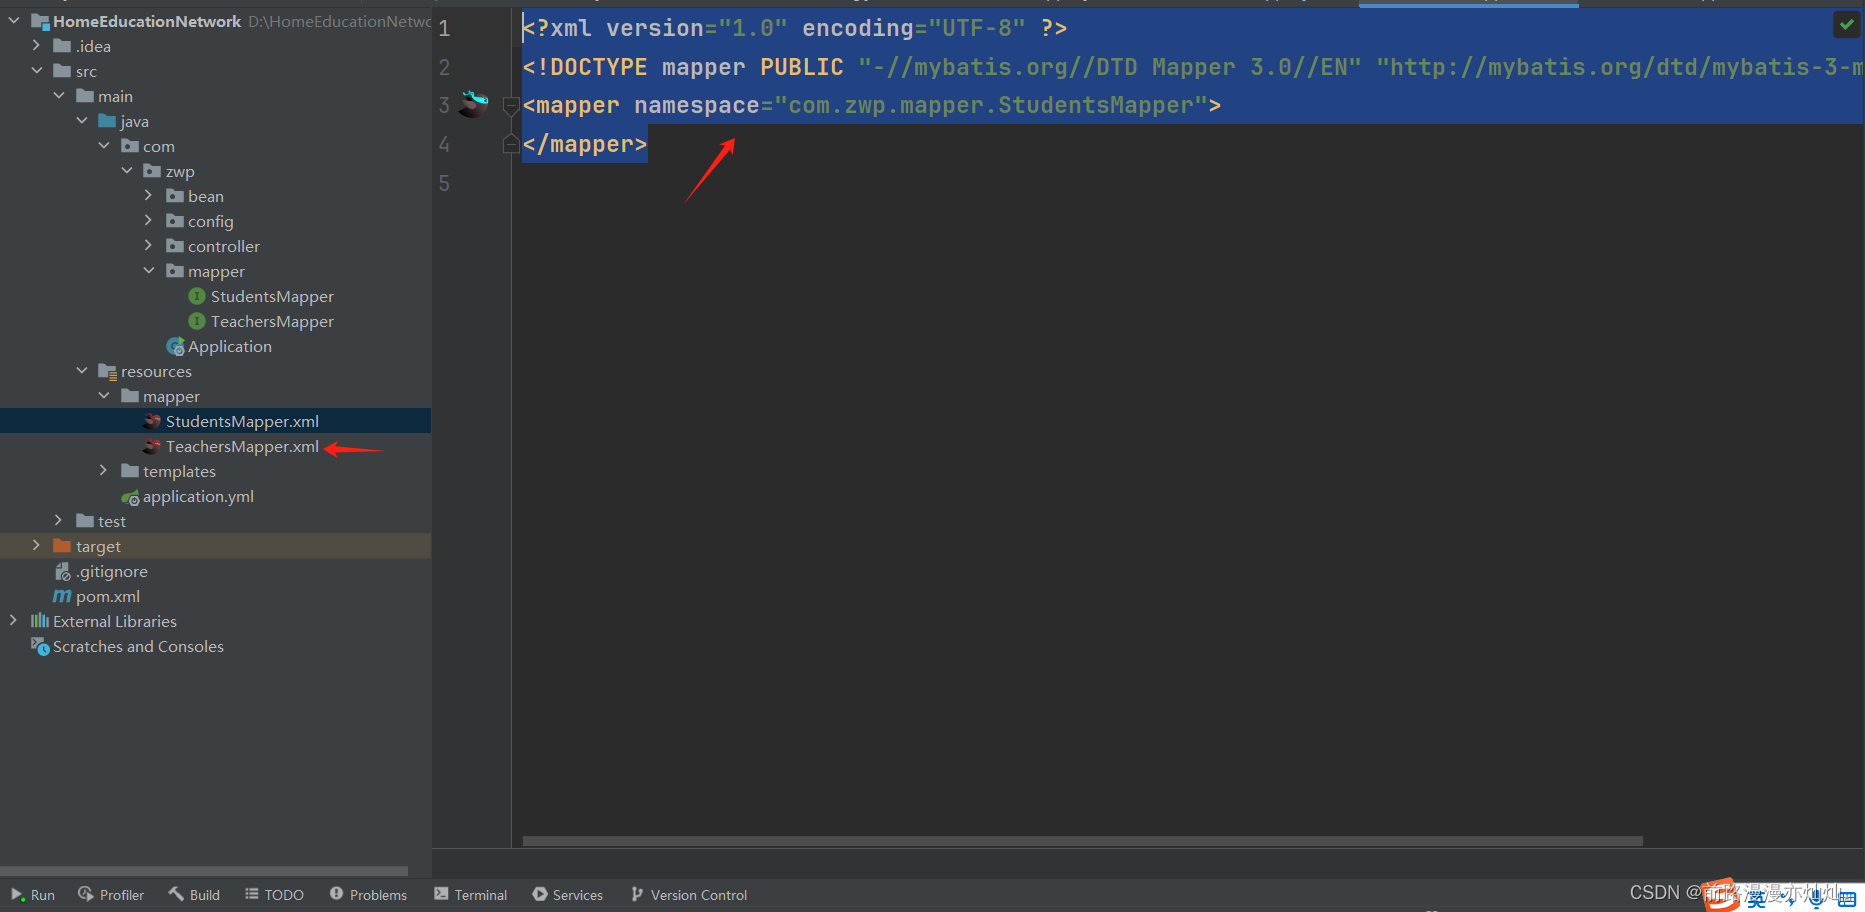Image resolution: width=1865 pixels, height=912 pixels.
Task: Click the MyBatis icon beside StudentsMapper.xml
Action: pos(152,421)
